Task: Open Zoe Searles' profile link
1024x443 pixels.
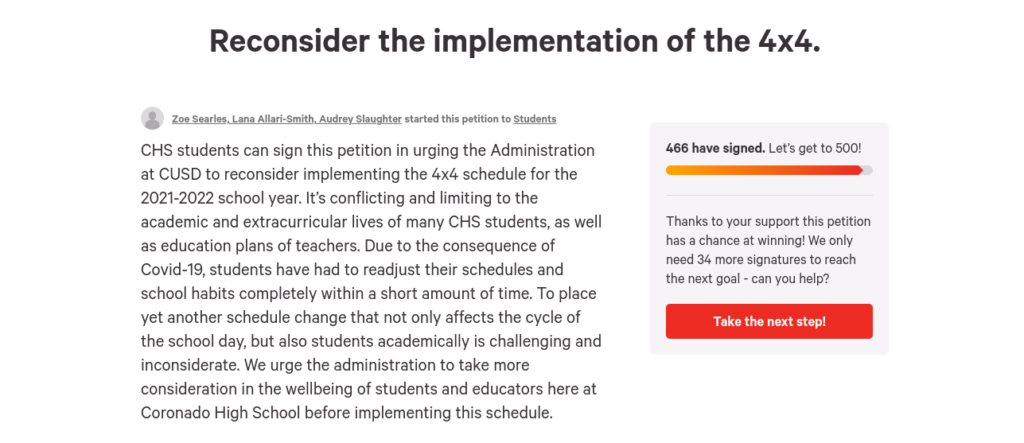Action: [x=200, y=119]
